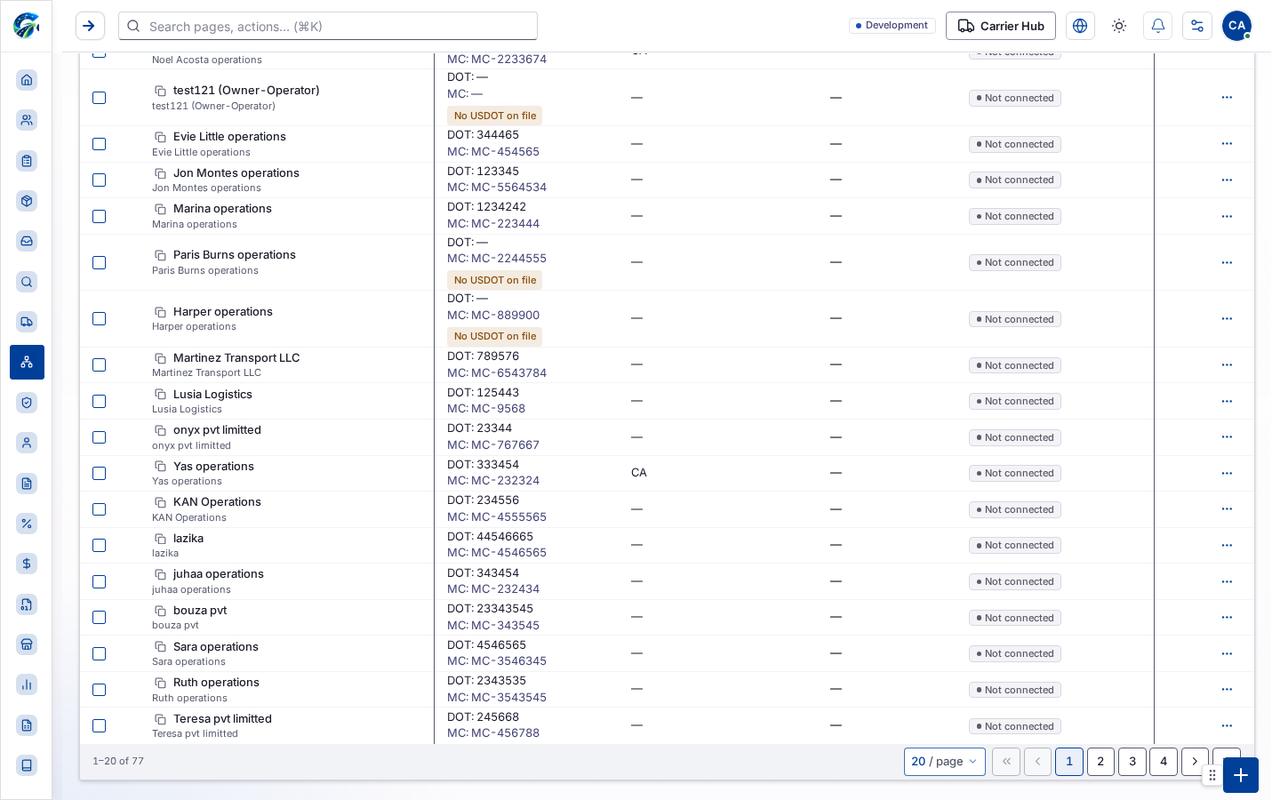The height and width of the screenshot is (800, 1280).
Task: Open the bar chart sidebar icon
Action: pos(27,685)
